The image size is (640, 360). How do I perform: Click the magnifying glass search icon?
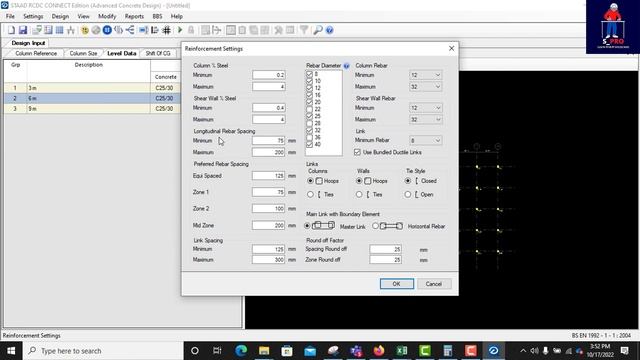(318, 30)
